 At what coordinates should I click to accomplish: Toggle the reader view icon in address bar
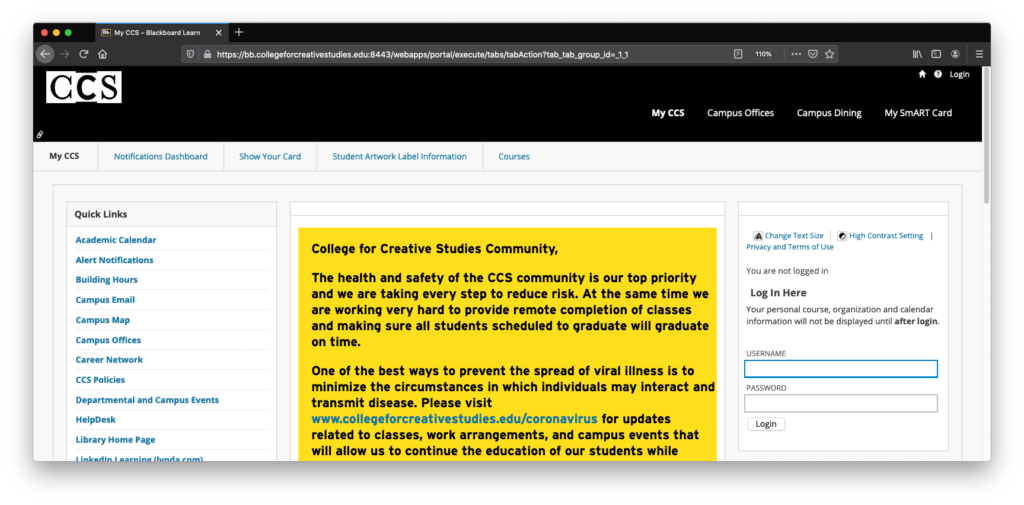click(738, 54)
